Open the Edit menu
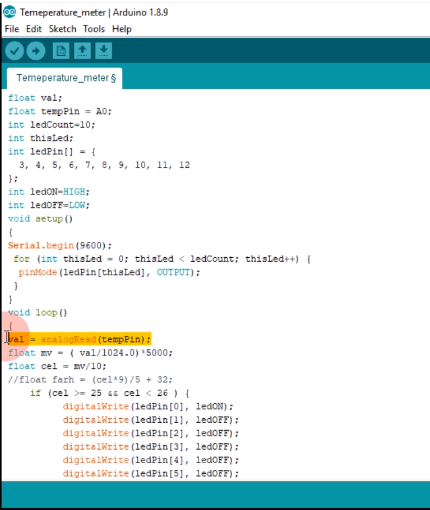Viewport: 430px width, 510px height. [x=34, y=29]
